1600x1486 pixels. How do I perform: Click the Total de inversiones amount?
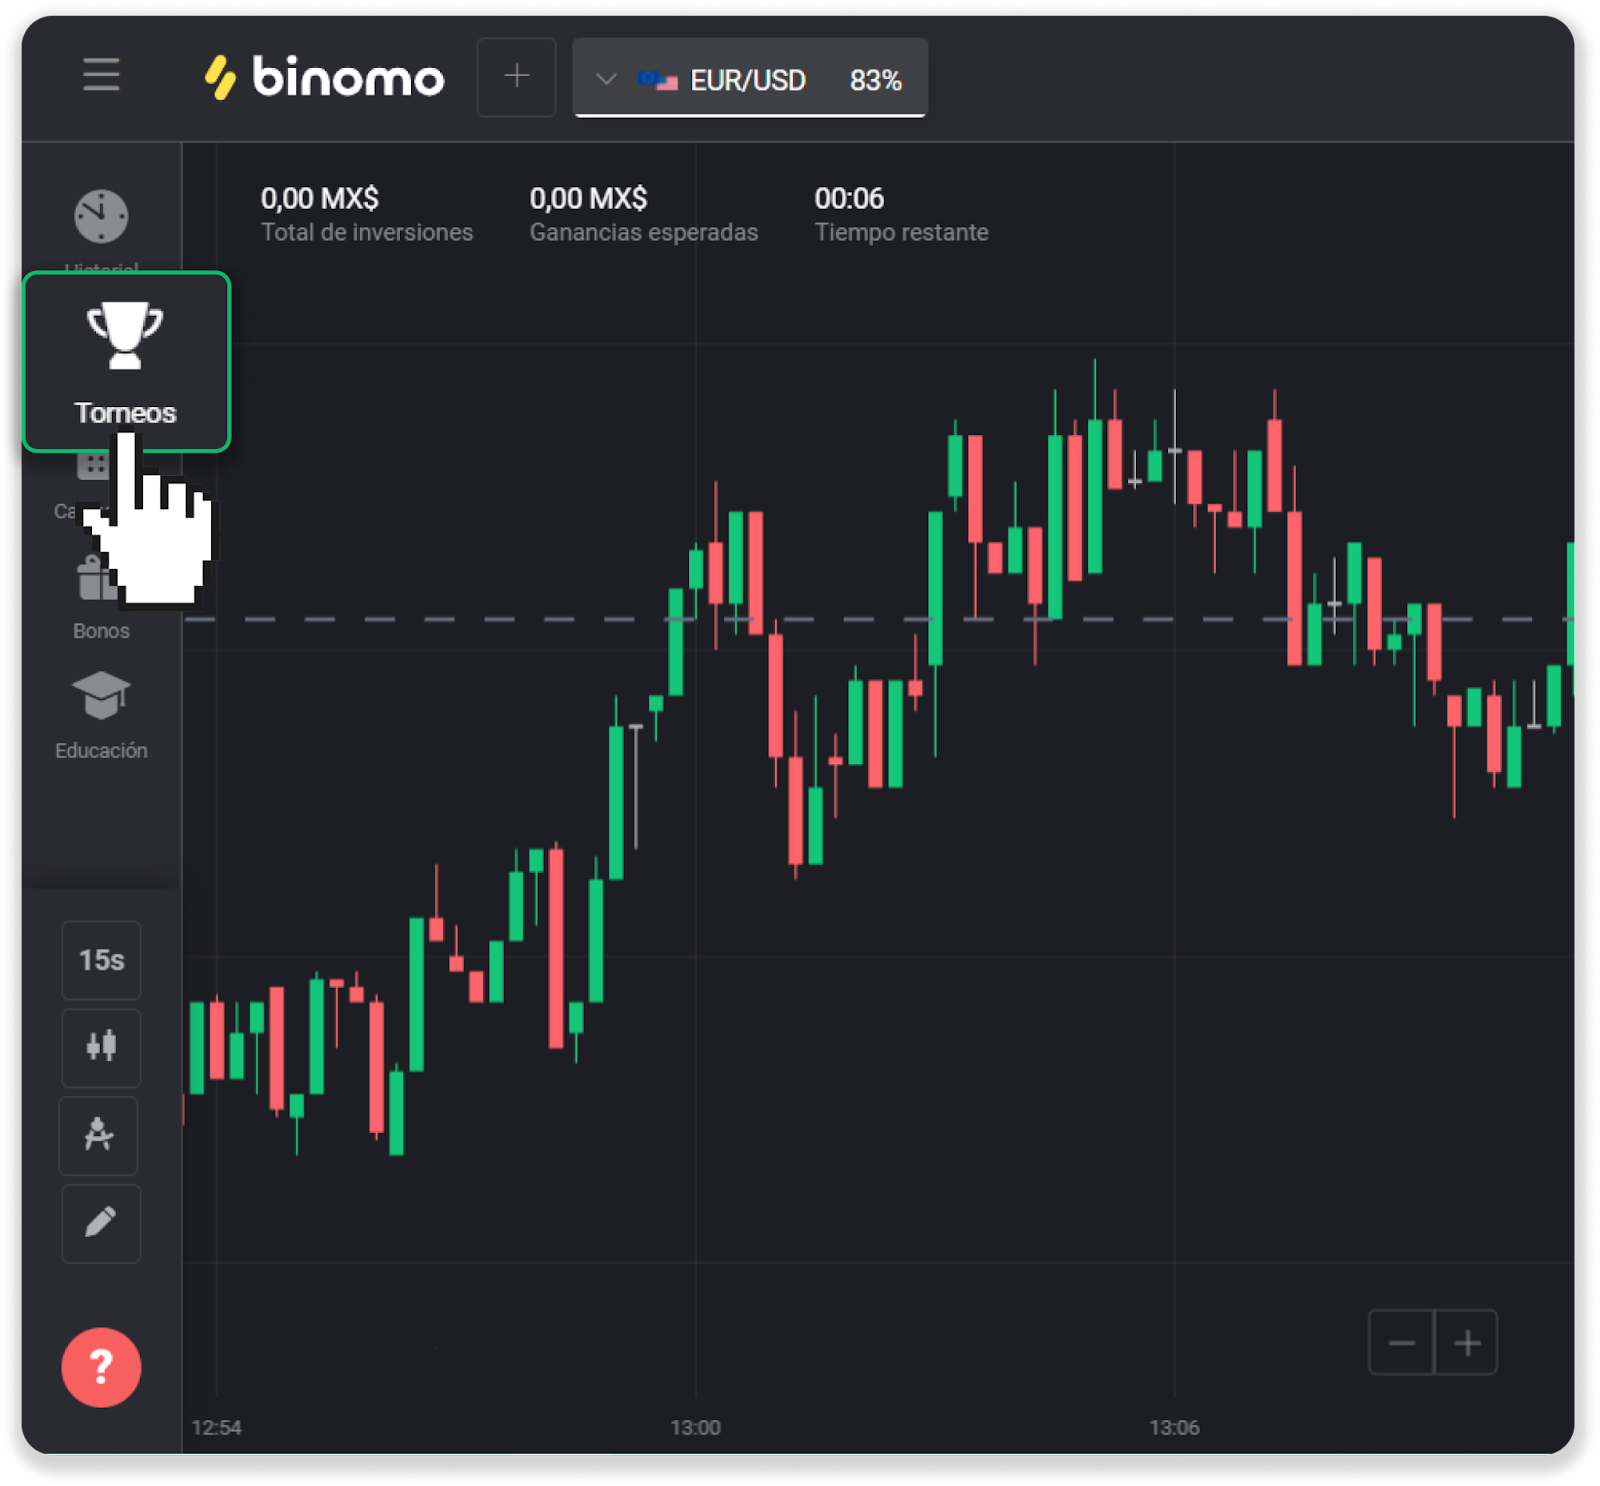point(320,199)
